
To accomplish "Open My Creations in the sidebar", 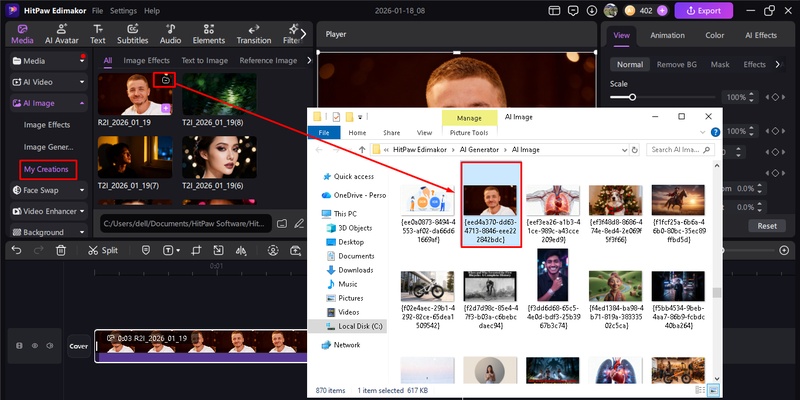I will coord(46,169).
